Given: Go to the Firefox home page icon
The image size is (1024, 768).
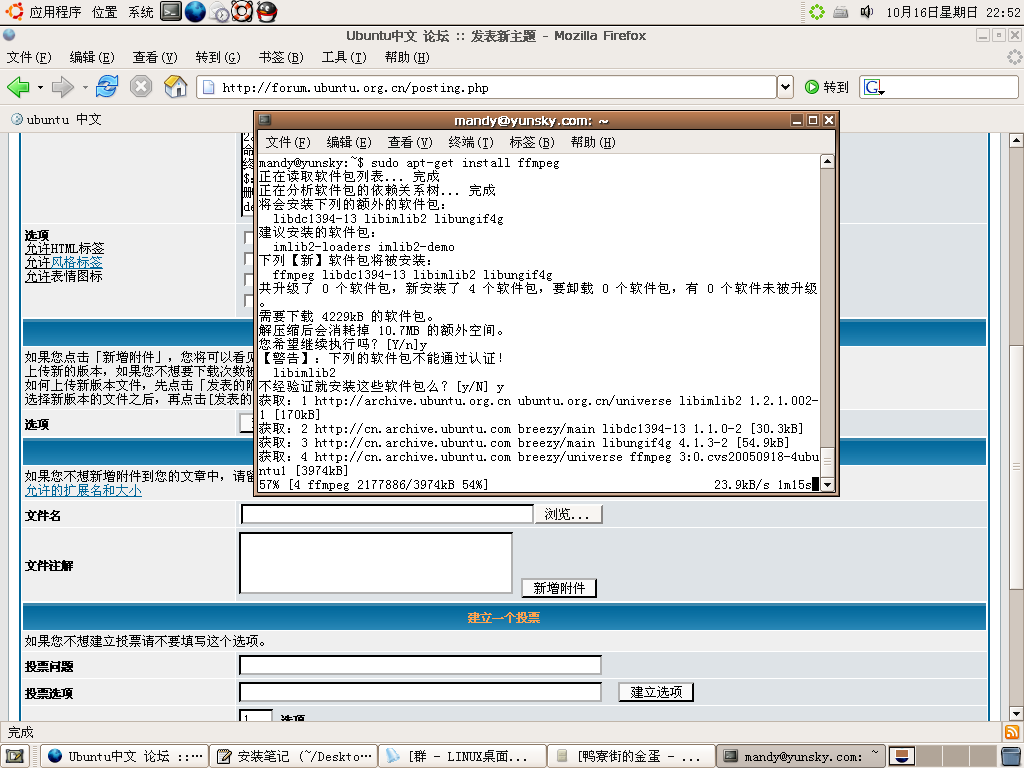Looking at the screenshot, I should pos(175,86).
